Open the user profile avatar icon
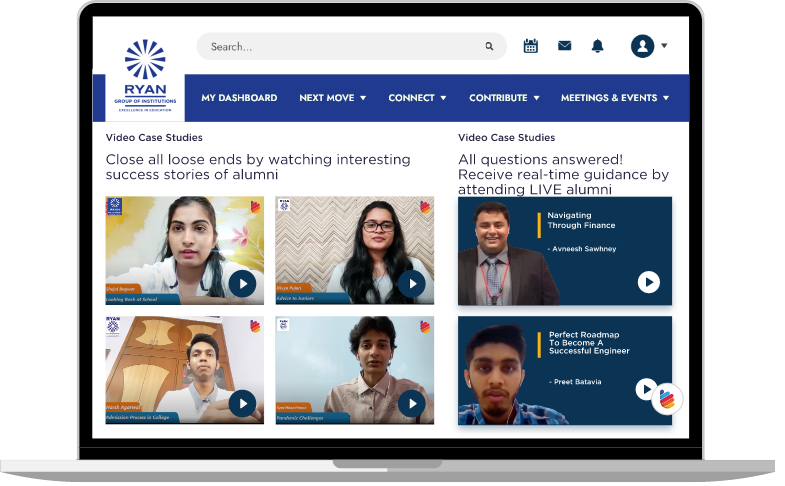Screen dimensions: 785x486 [x=642, y=46]
